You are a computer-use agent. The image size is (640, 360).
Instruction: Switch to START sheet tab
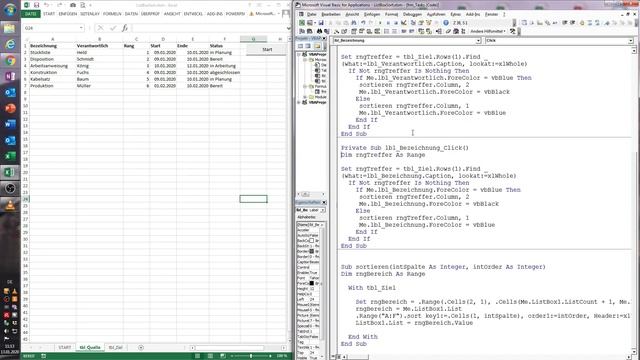tap(64, 347)
